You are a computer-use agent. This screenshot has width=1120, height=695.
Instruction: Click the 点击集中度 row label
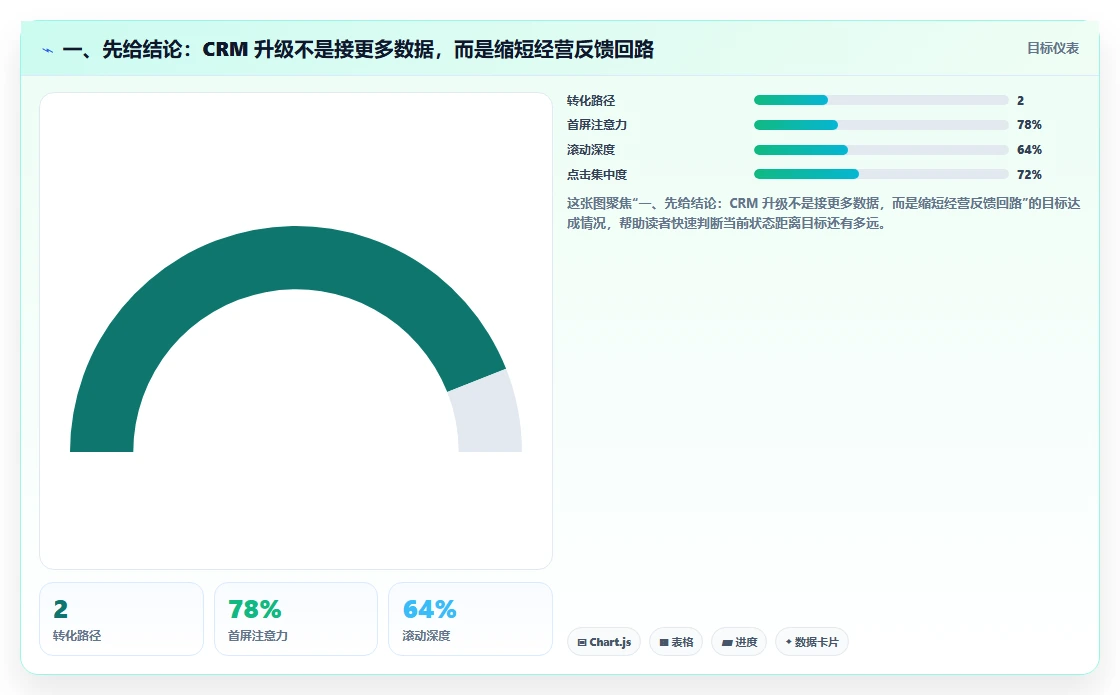(x=597, y=174)
